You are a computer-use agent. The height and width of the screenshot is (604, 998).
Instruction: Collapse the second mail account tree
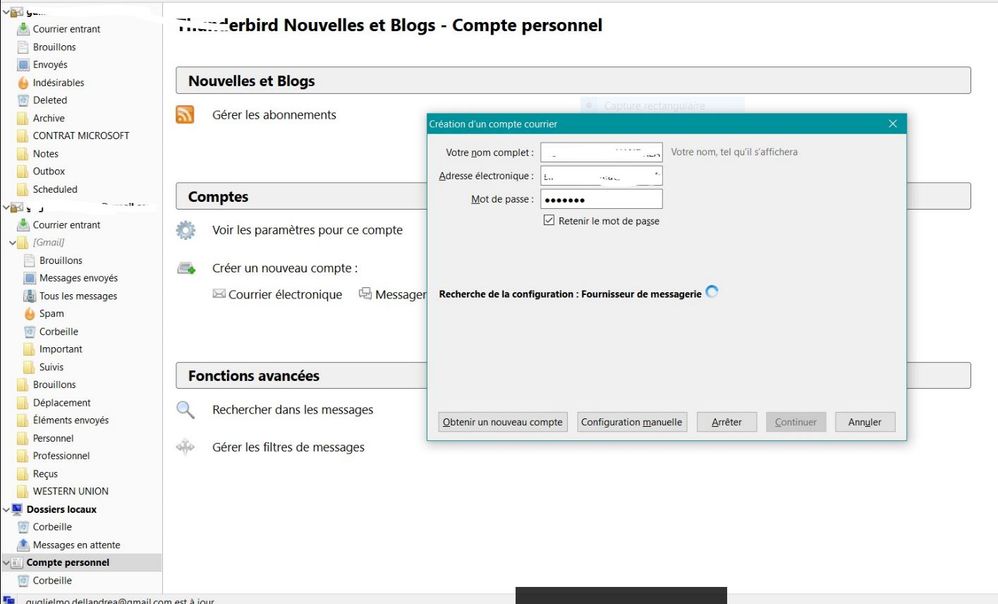pos(6,207)
